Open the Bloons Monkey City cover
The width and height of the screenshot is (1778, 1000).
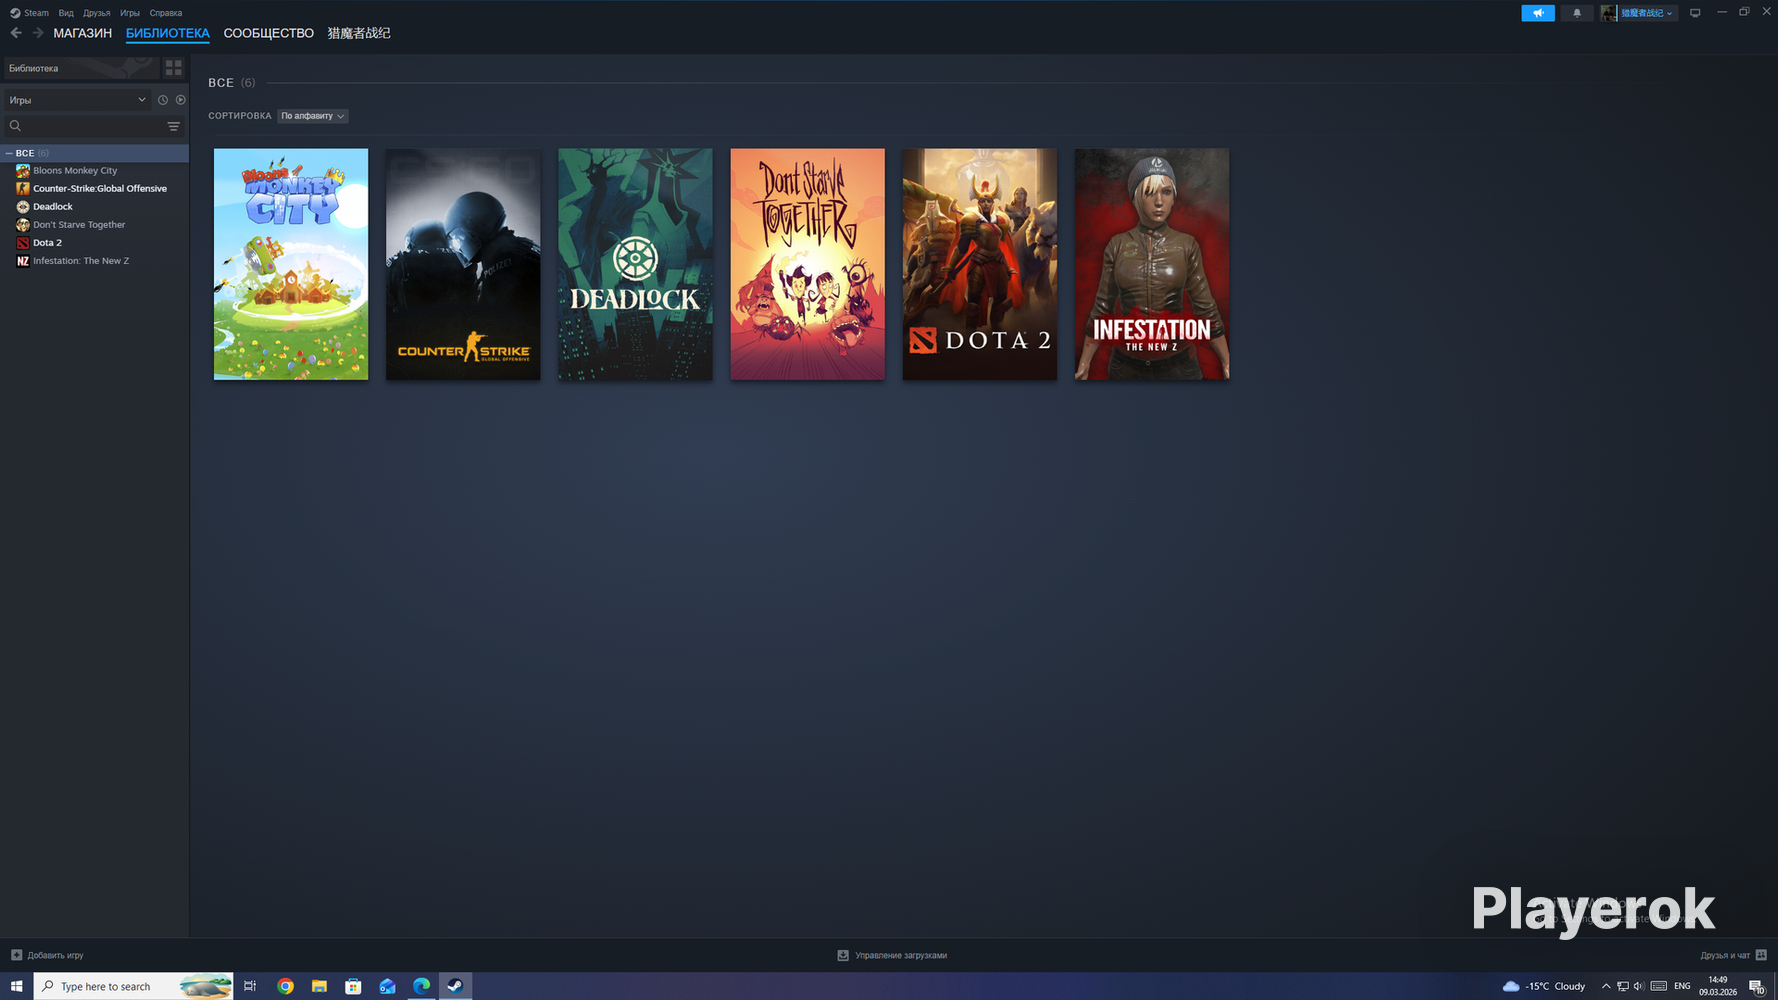[291, 264]
